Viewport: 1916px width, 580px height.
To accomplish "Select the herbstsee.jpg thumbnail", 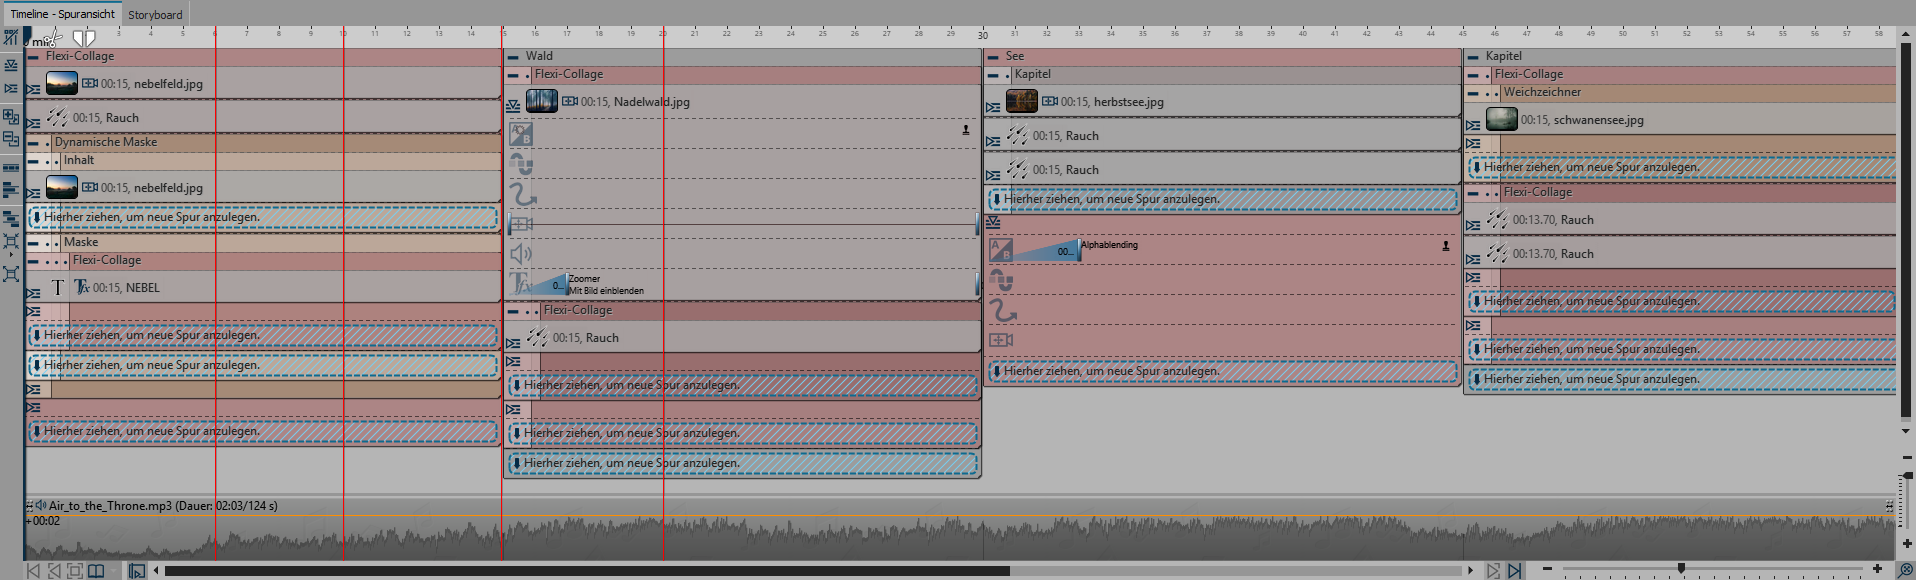I will click(1022, 101).
